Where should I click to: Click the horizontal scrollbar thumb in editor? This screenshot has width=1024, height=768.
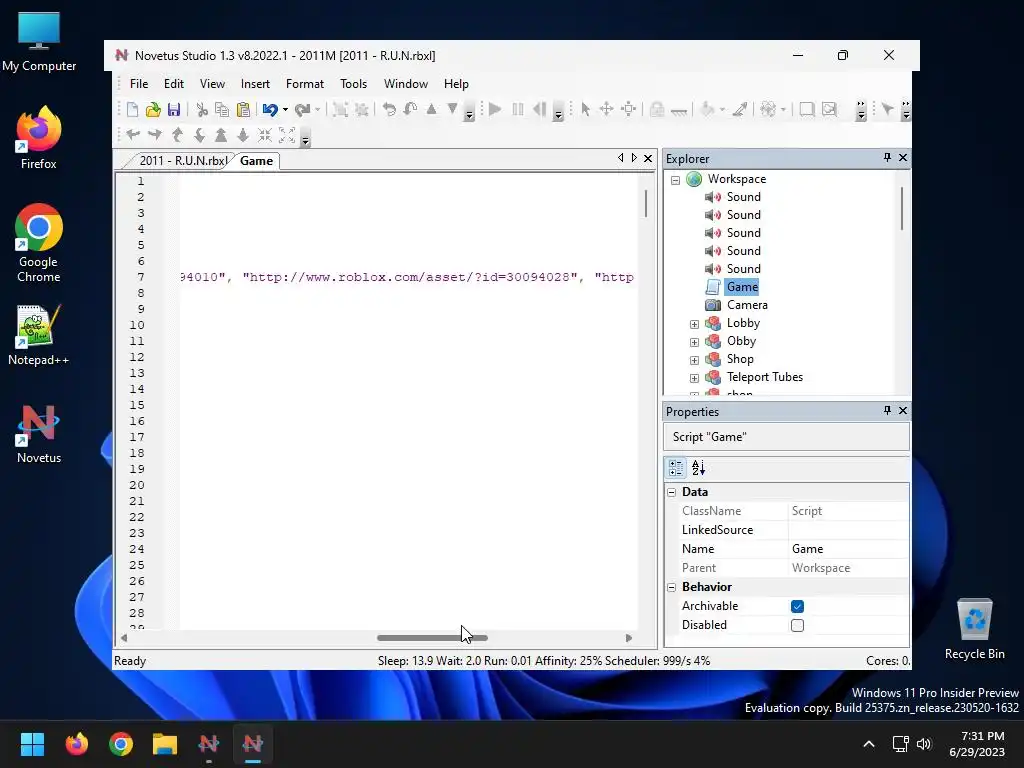432,638
